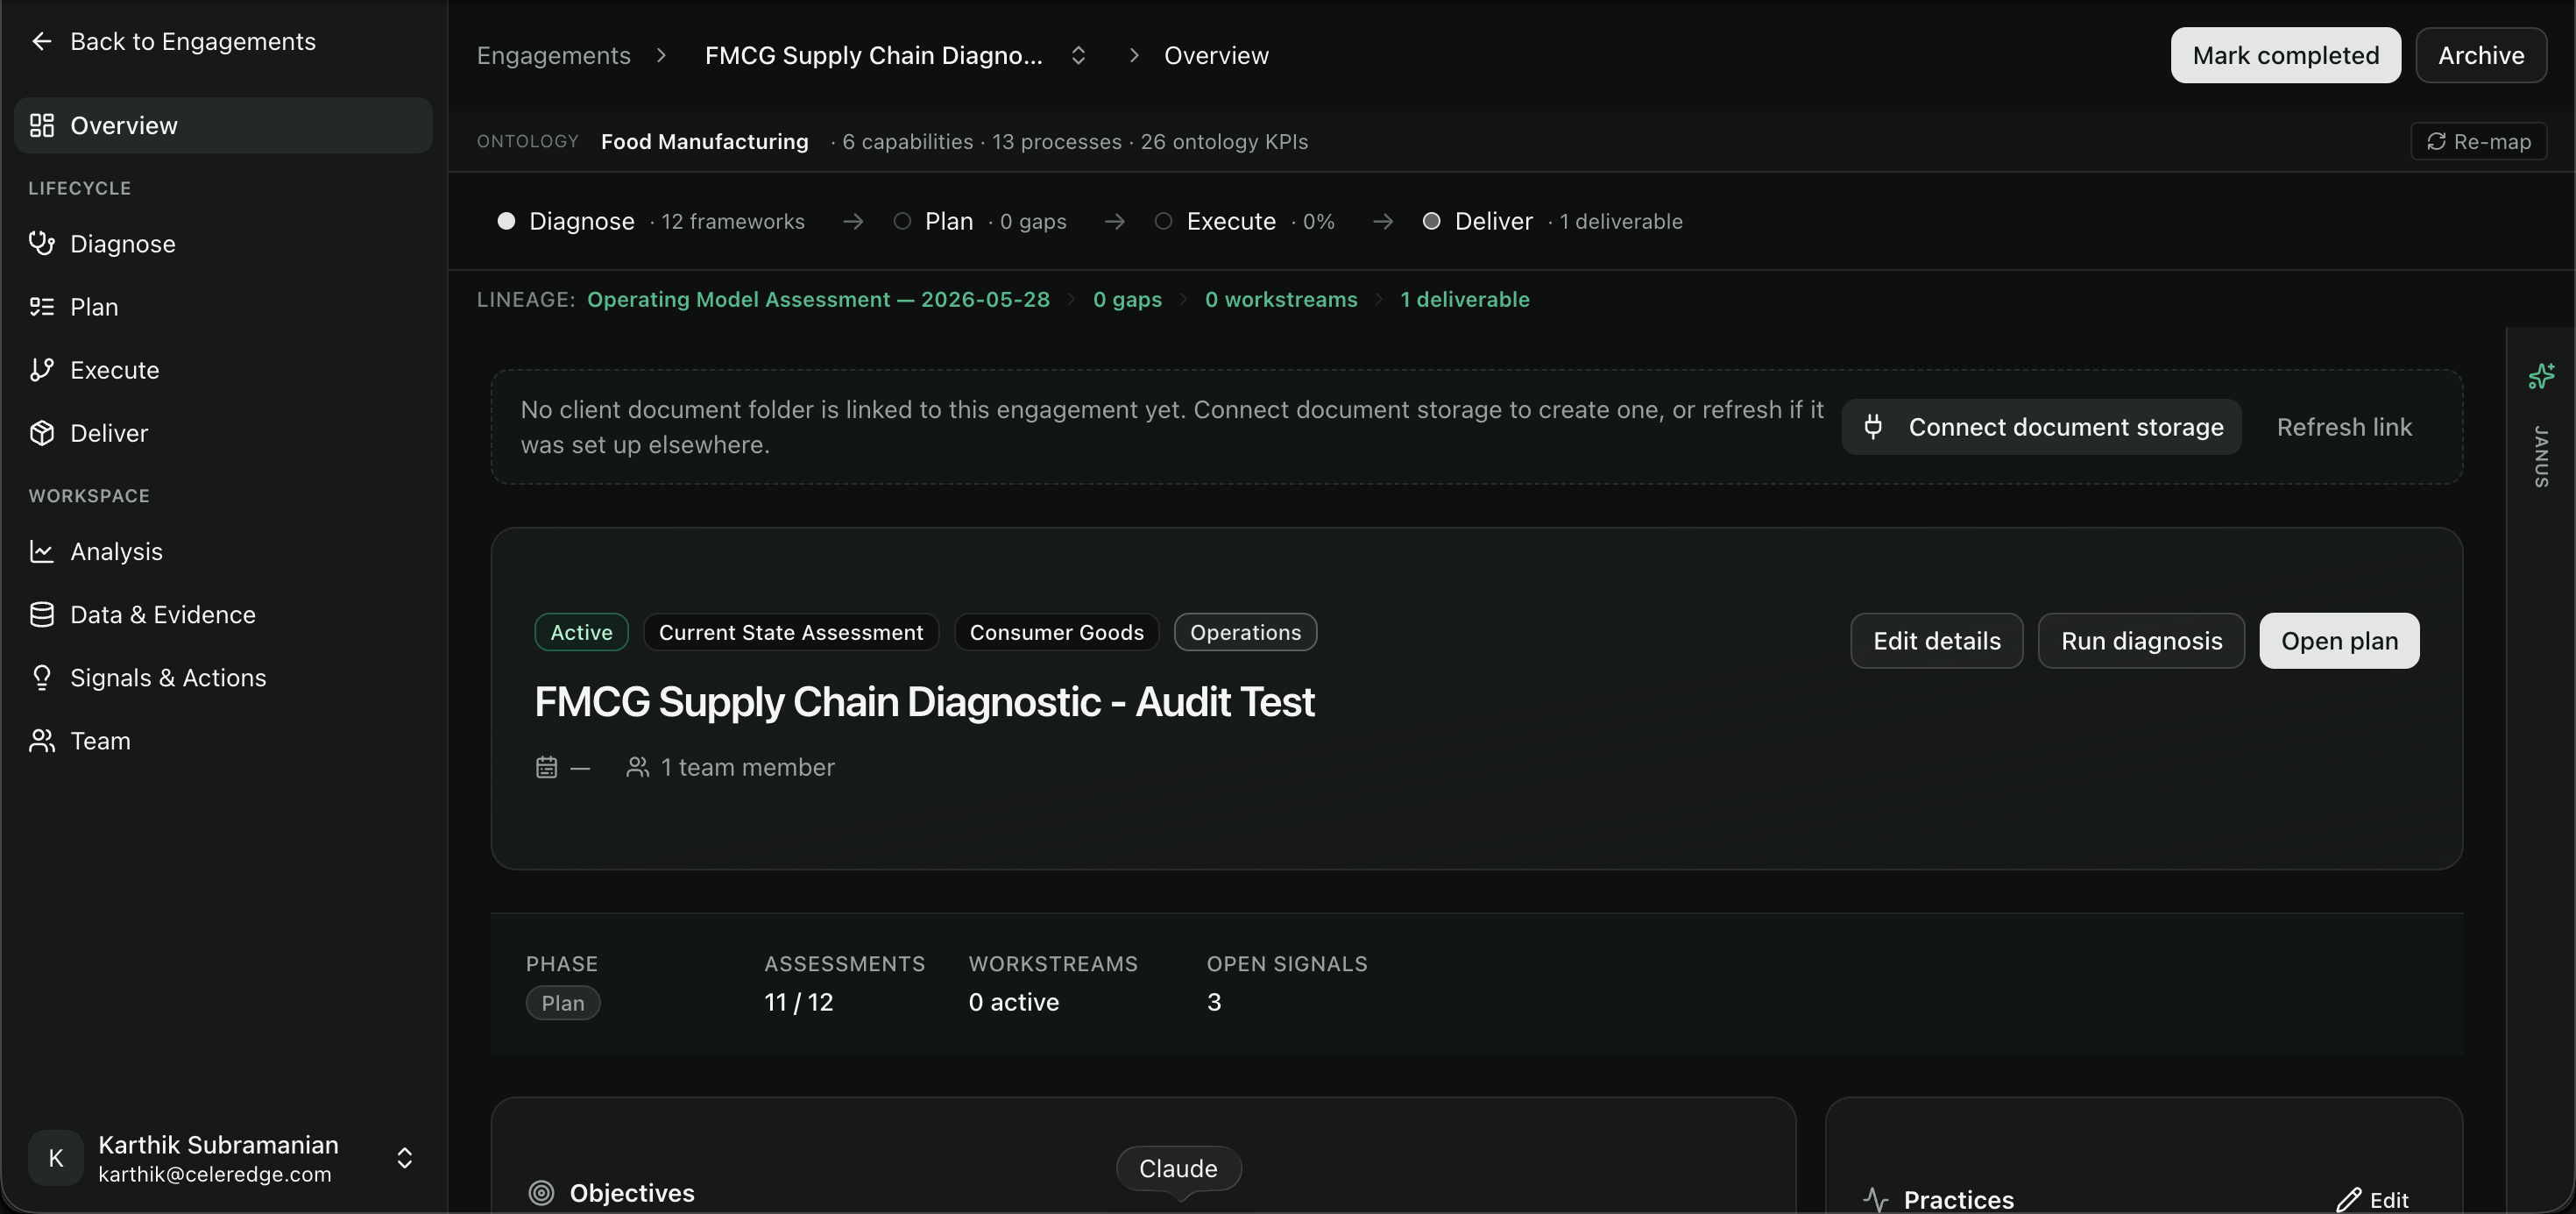Click the Team people icon in sidebar
The height and width of the screenshot is (1214, 2576).
point(41,740)
